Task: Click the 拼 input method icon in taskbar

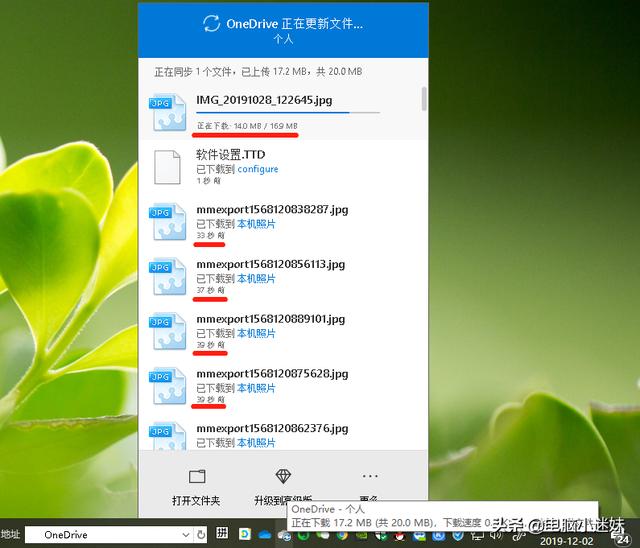Action: [x=222, y=533]
